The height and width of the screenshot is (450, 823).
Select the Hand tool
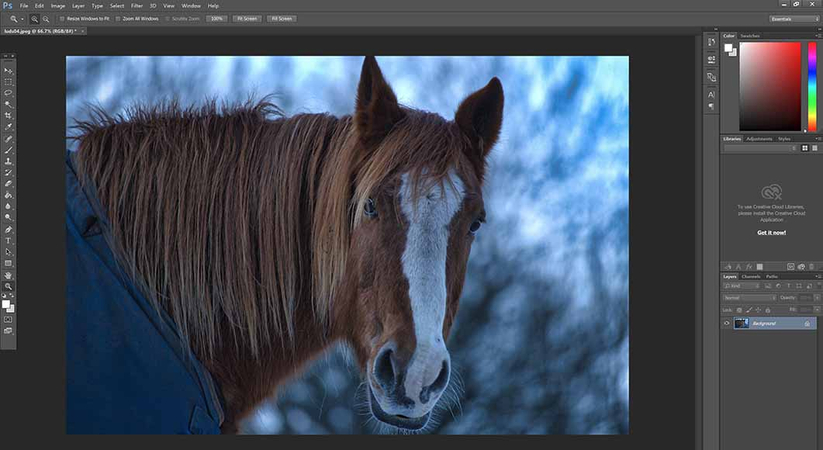coord(8,275)
